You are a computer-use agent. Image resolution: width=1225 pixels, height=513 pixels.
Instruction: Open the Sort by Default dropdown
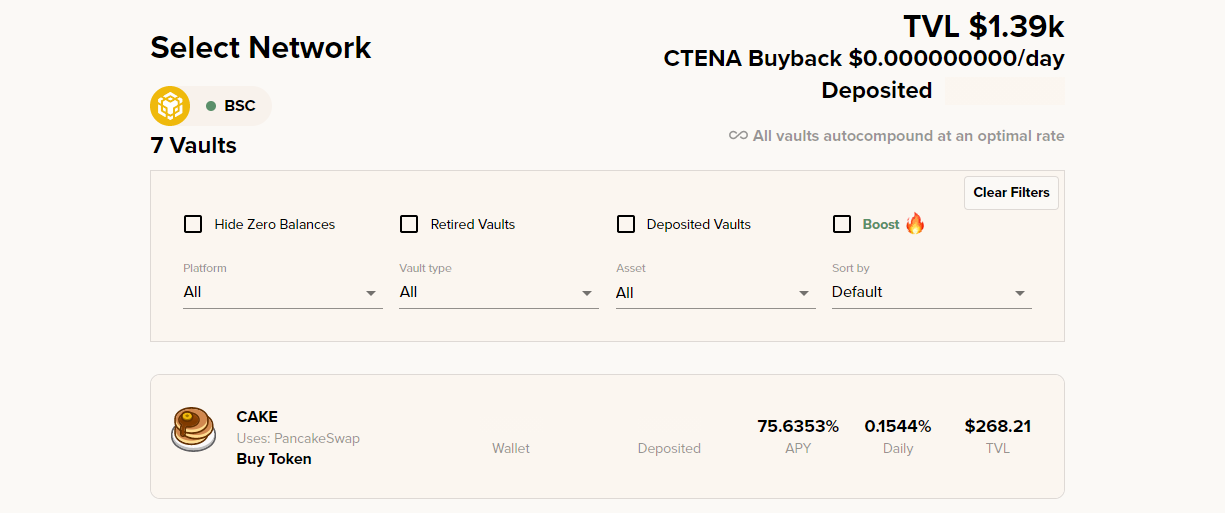(932, 293)
